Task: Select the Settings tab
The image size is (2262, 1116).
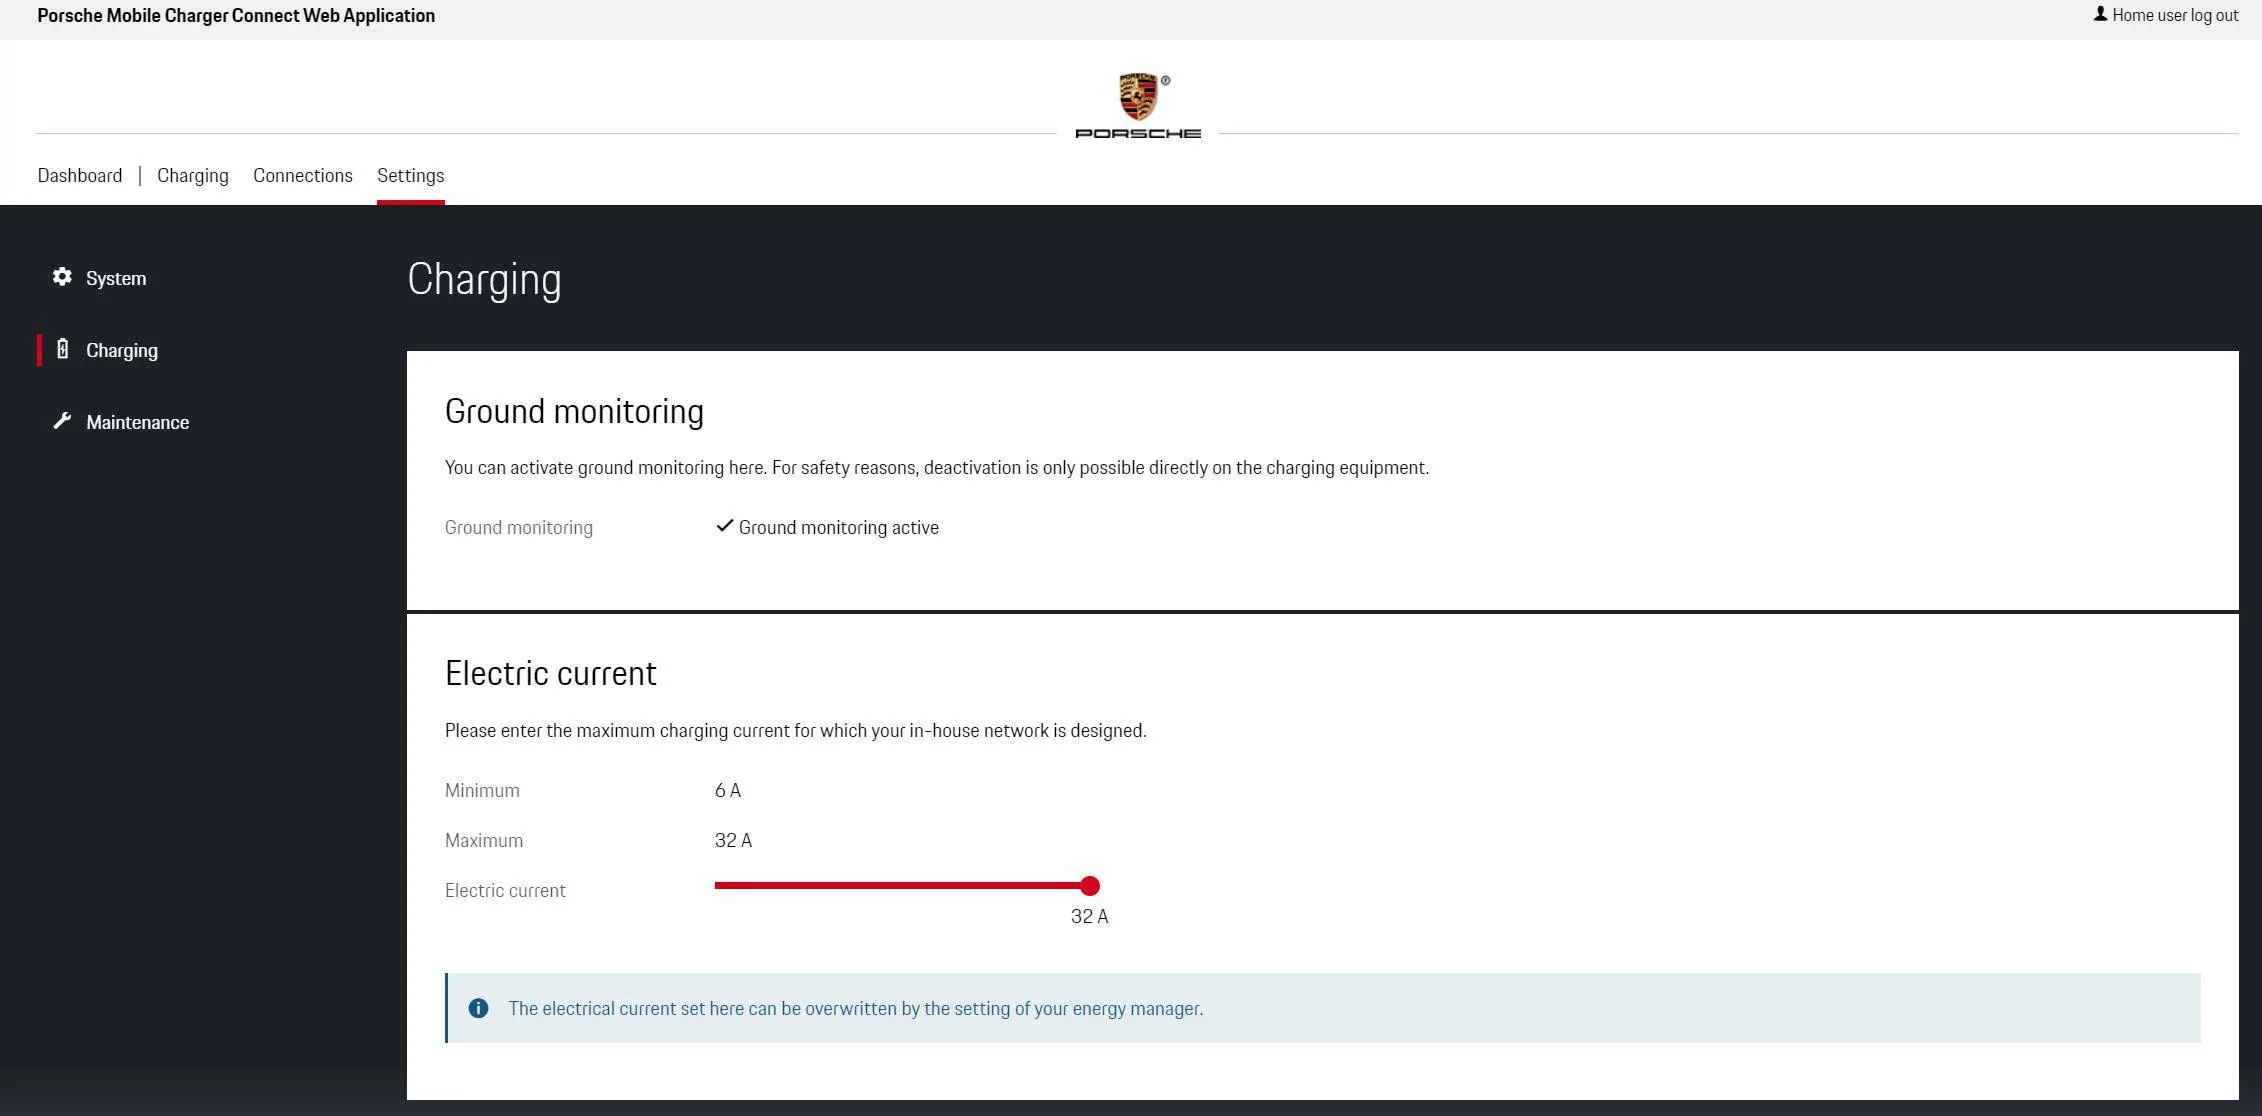Action: [411, 176]
